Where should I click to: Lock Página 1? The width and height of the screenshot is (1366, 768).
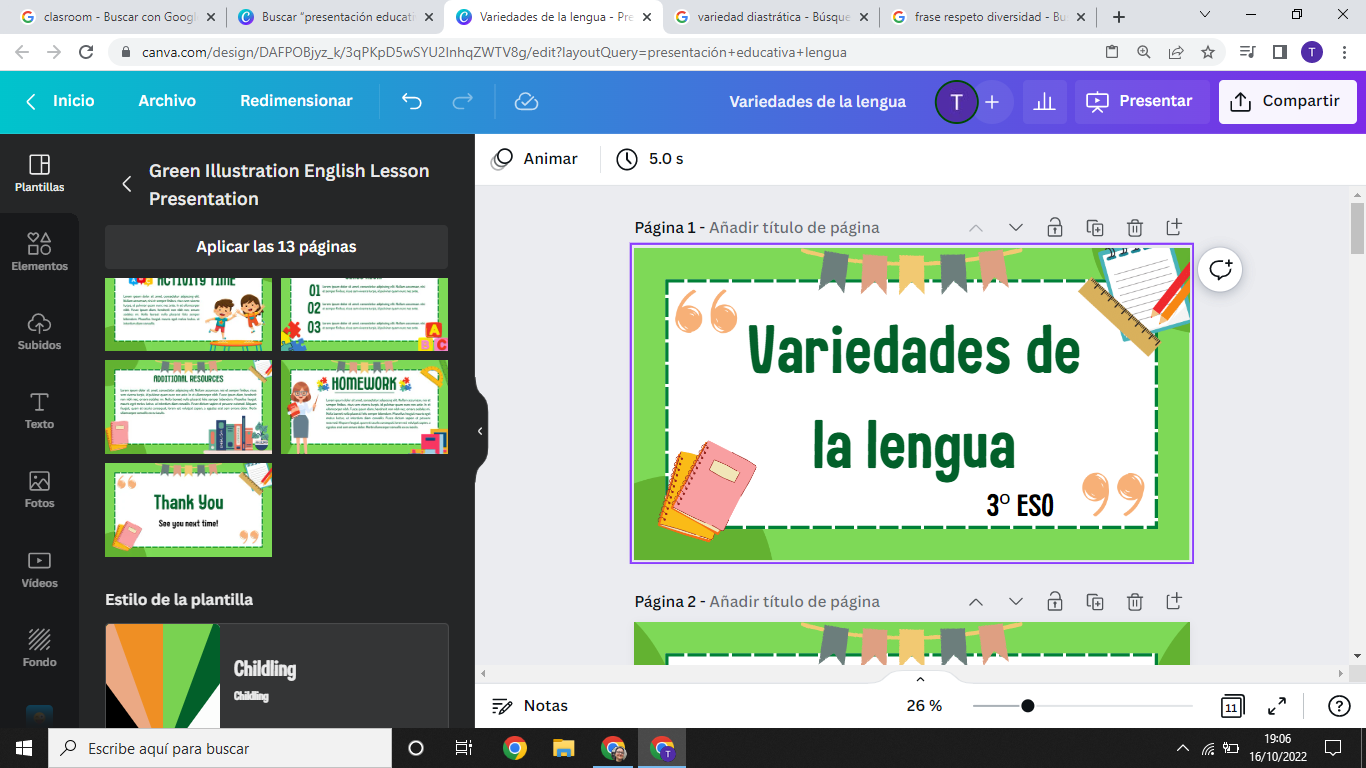click(1055, 227)
